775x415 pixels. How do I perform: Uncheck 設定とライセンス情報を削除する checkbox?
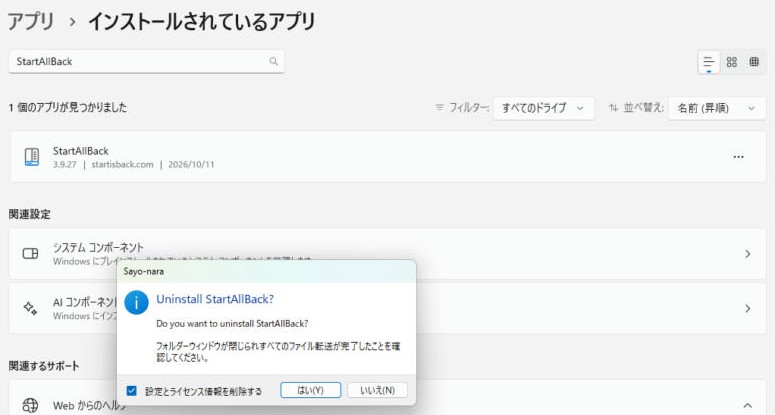click(x=131, y=391)
